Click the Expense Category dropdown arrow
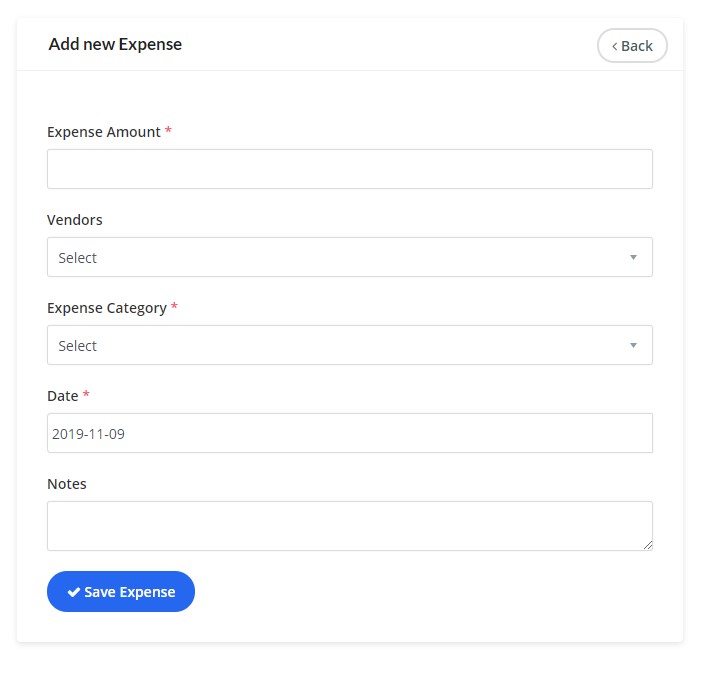The image size is (714, 681). point(633,345)
